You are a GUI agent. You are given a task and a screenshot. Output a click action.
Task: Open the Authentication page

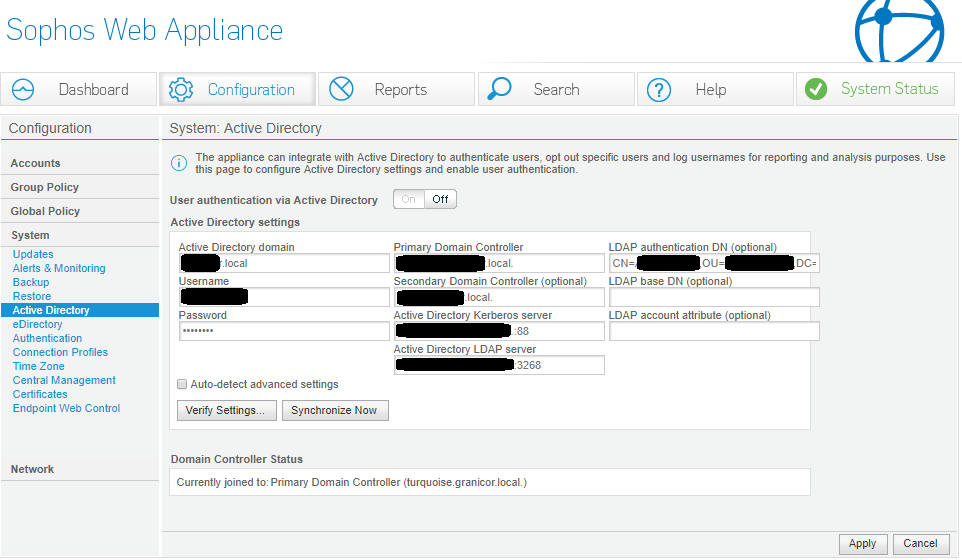coord(47,338)
